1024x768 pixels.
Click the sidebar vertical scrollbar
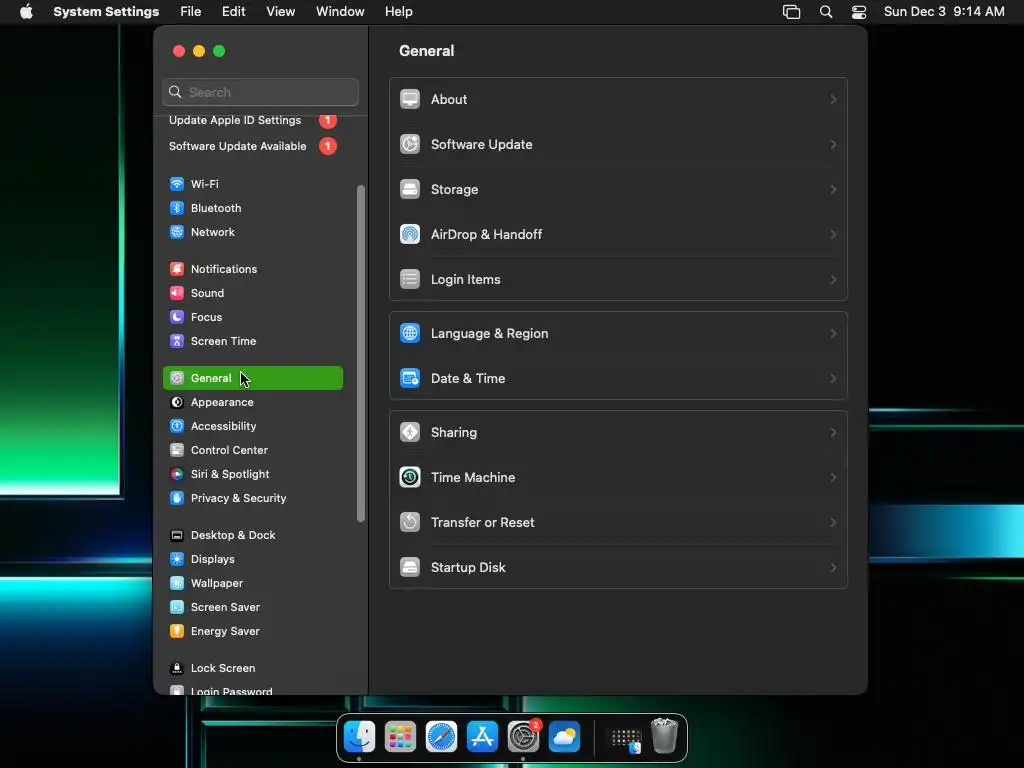360,353
